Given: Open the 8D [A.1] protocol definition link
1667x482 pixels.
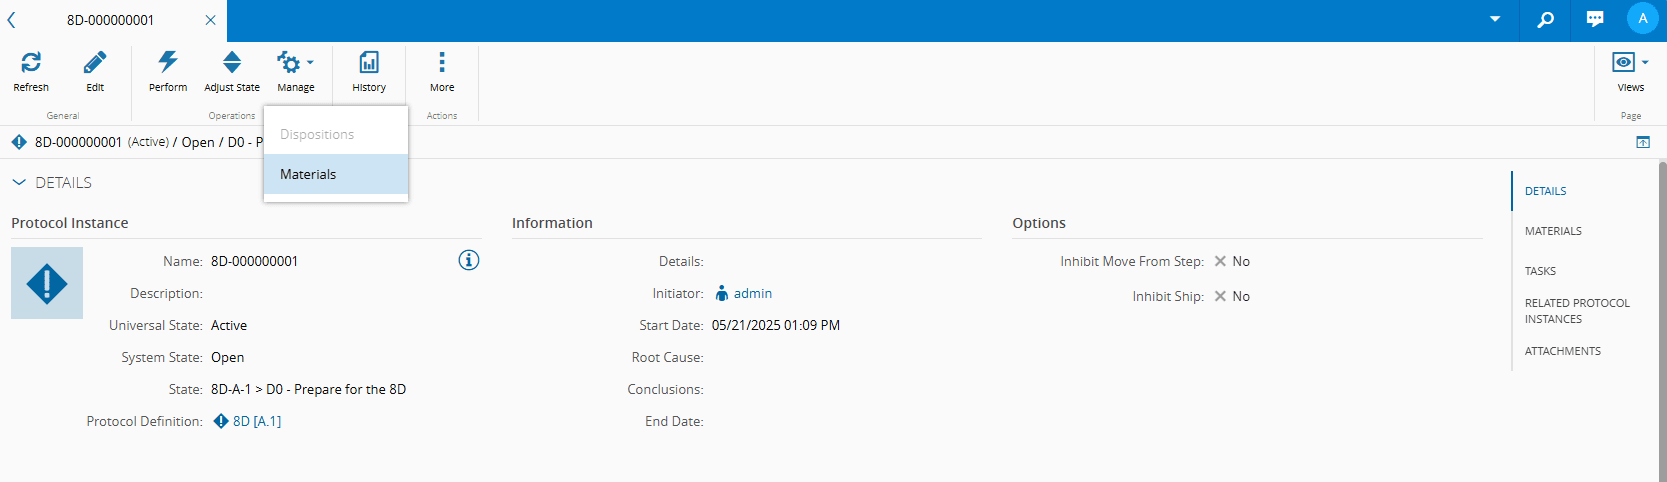Looking at the screenshot, I should (x=256, y=421).
